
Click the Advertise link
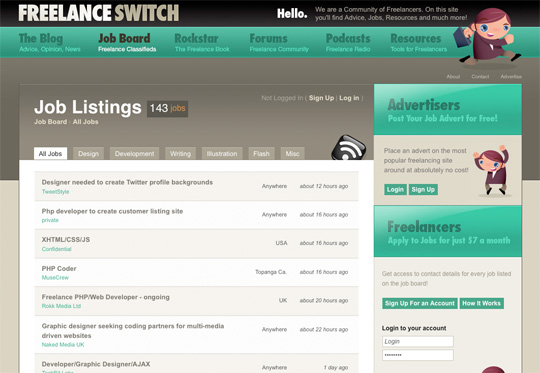pyautogui.click(x=511, y=76)
